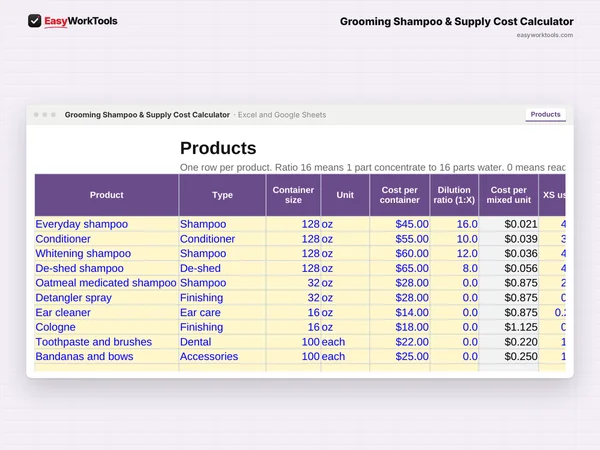Select the Dilution ratio (1:X) header
This screenshot has width=600, height=450.
[x=454, y=195]
